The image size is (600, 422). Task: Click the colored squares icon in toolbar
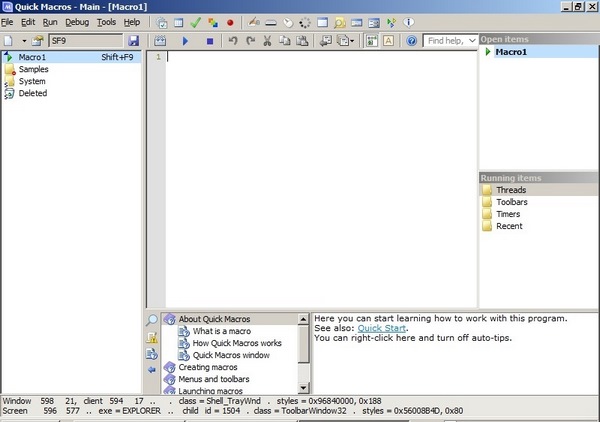point(213,23)
